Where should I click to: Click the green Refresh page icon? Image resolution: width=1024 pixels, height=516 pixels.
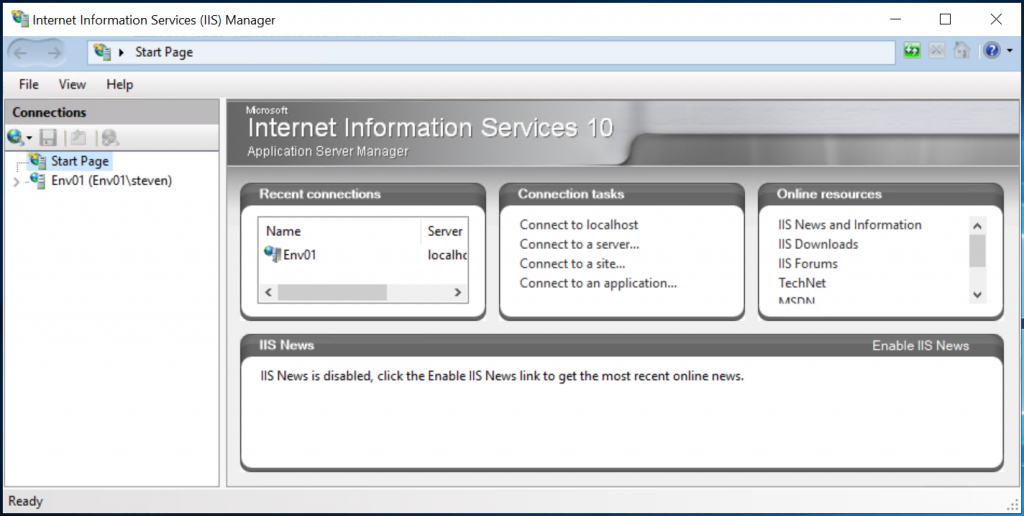912,50
